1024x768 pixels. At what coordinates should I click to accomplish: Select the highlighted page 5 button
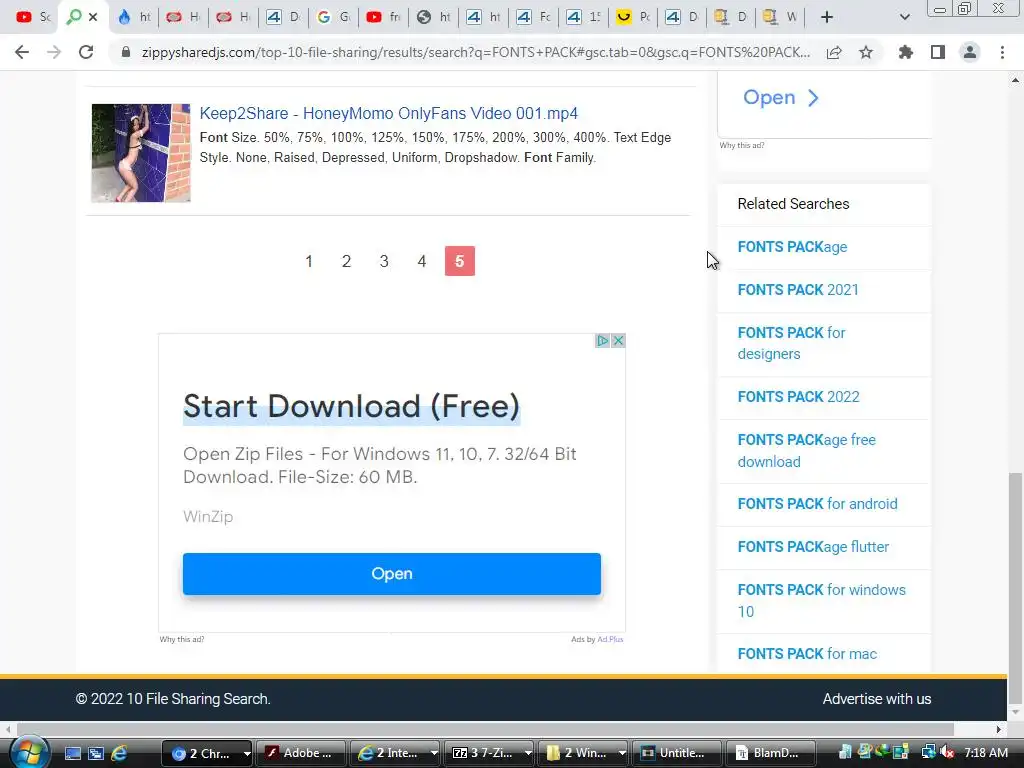[460, 261]
